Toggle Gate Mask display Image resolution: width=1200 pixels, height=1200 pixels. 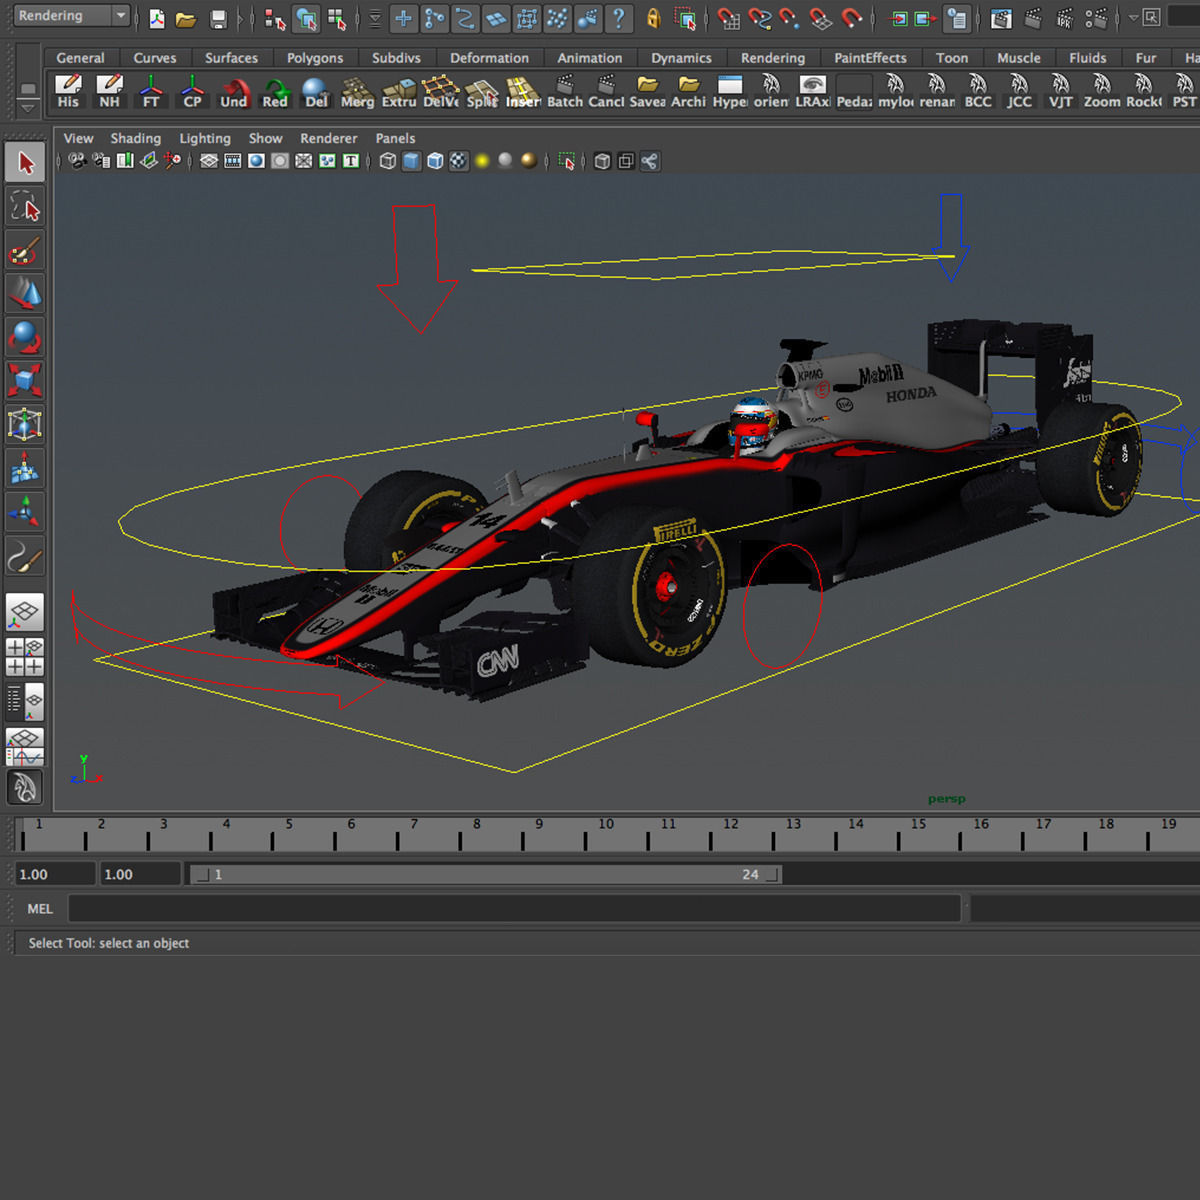click(x=280, y=161)
